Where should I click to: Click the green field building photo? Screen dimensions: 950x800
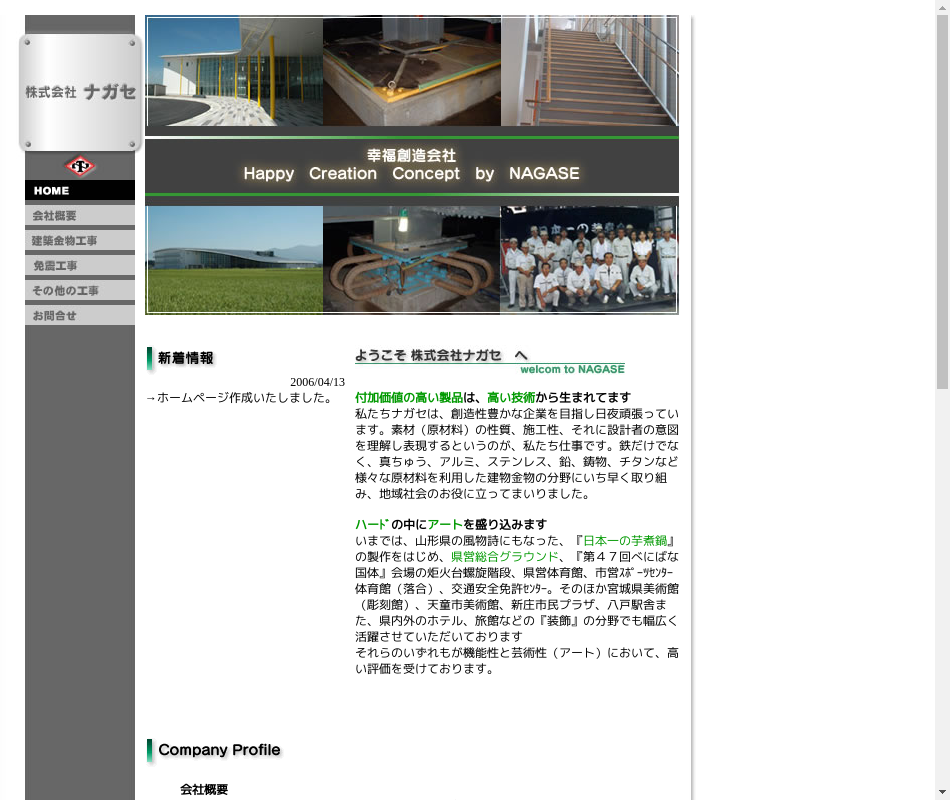pos(235,260)
